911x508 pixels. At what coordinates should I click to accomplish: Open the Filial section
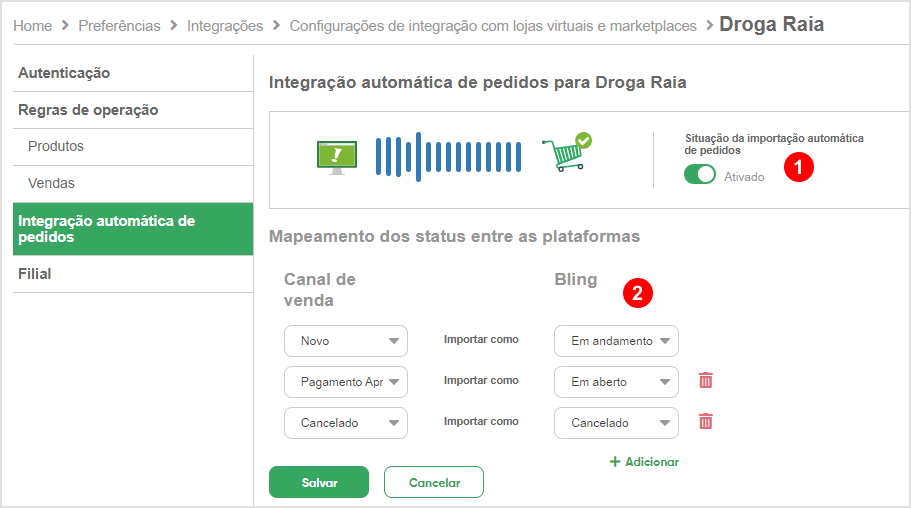133,274
